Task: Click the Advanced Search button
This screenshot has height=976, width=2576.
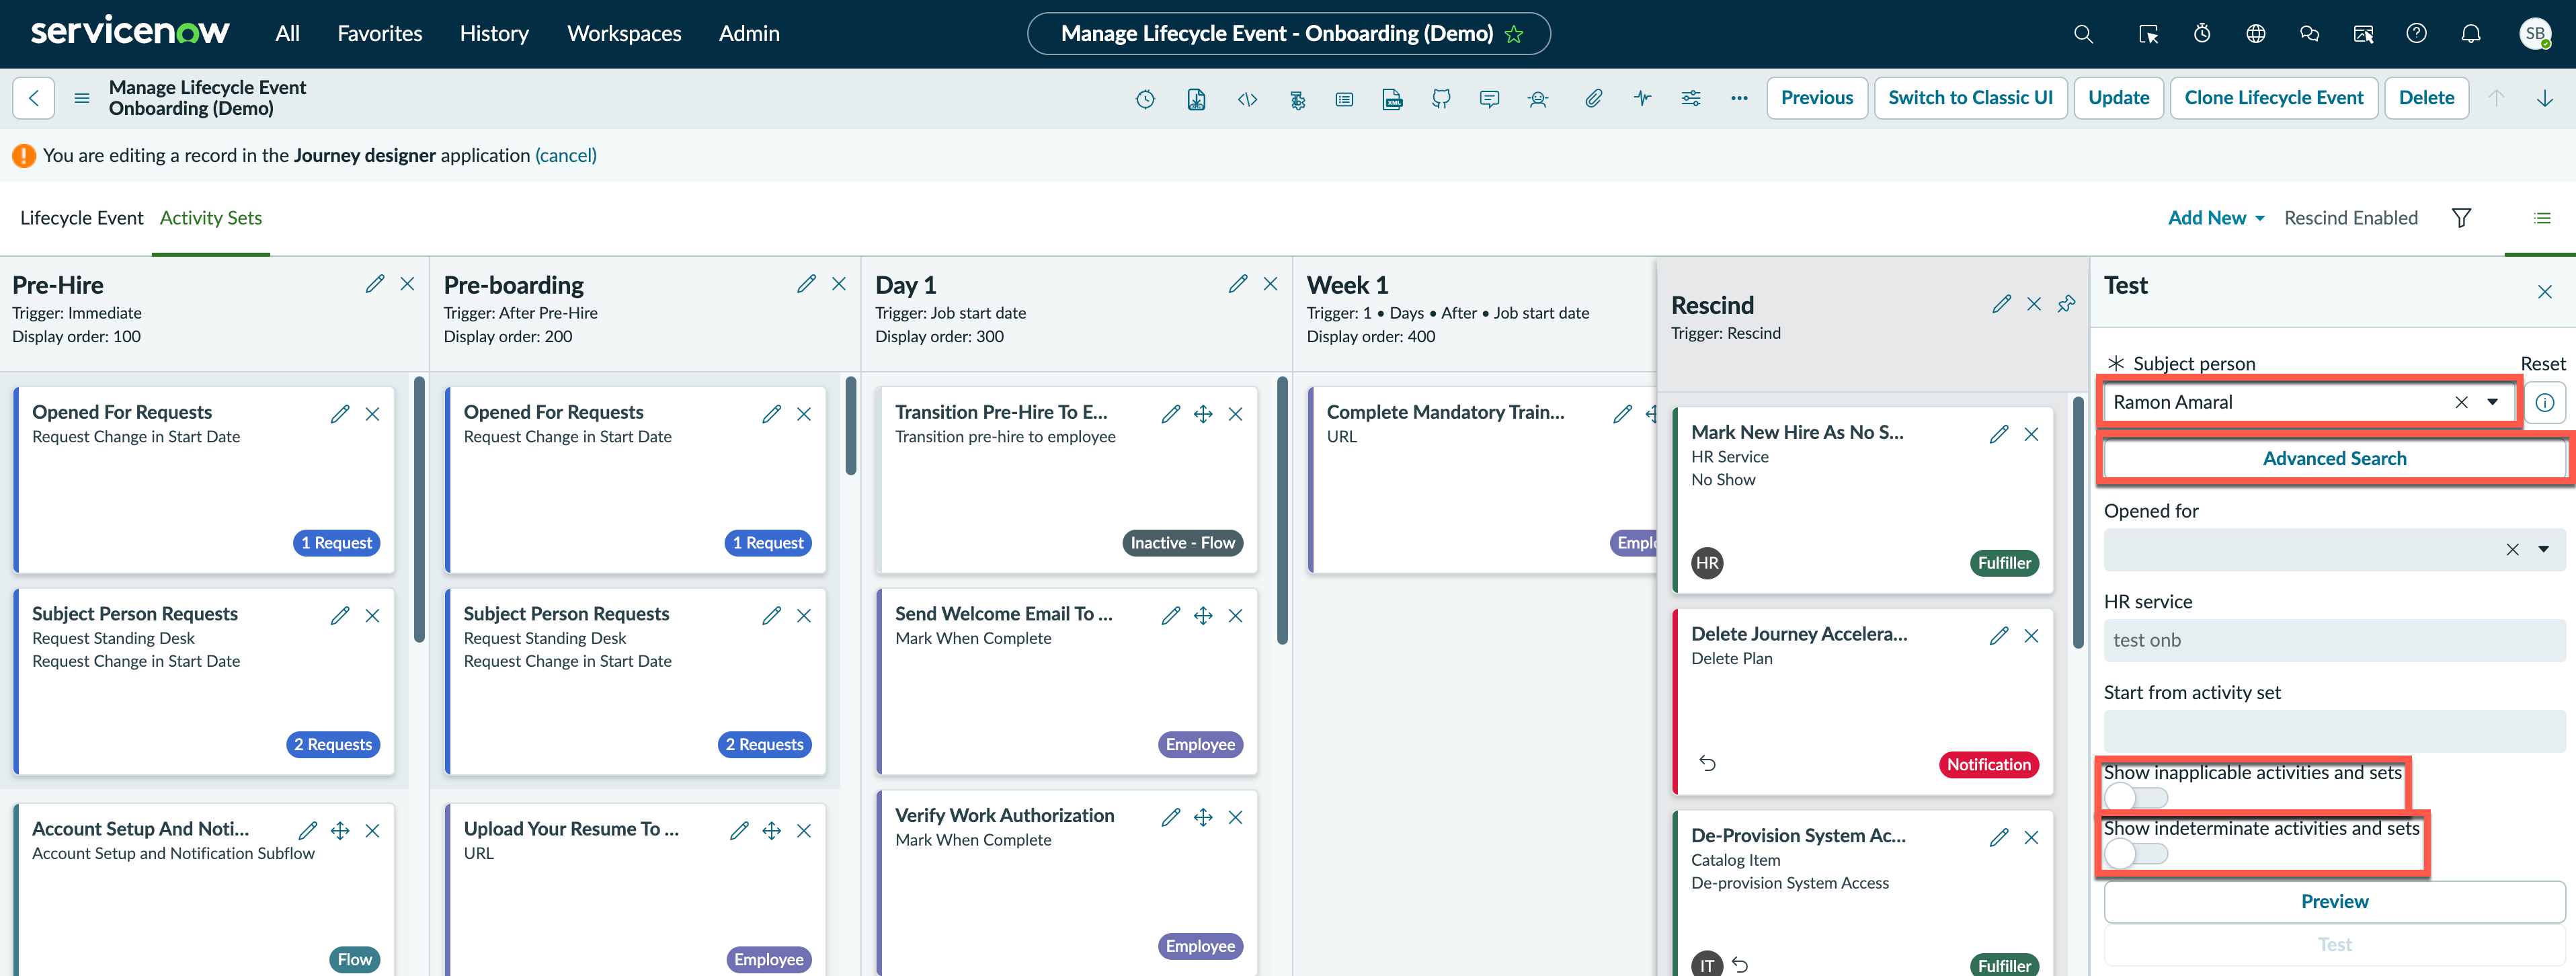Action: click(x=2334, y=459)
